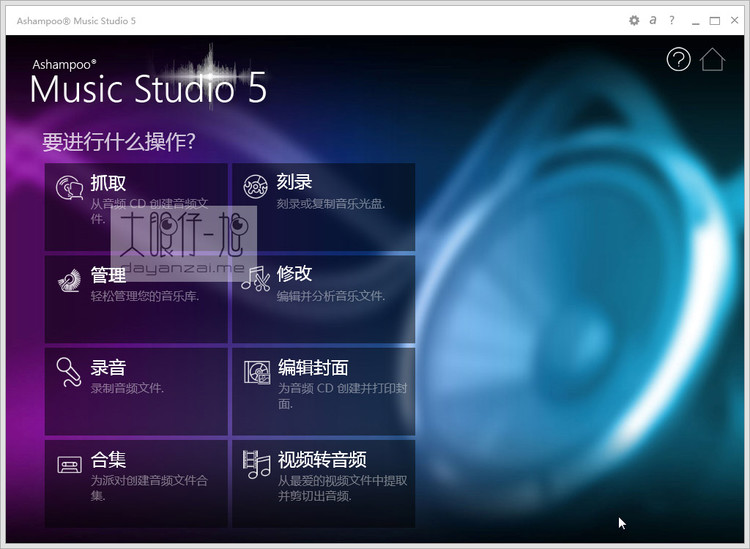Click description text 刻录或复制音乐光盘

331,204
